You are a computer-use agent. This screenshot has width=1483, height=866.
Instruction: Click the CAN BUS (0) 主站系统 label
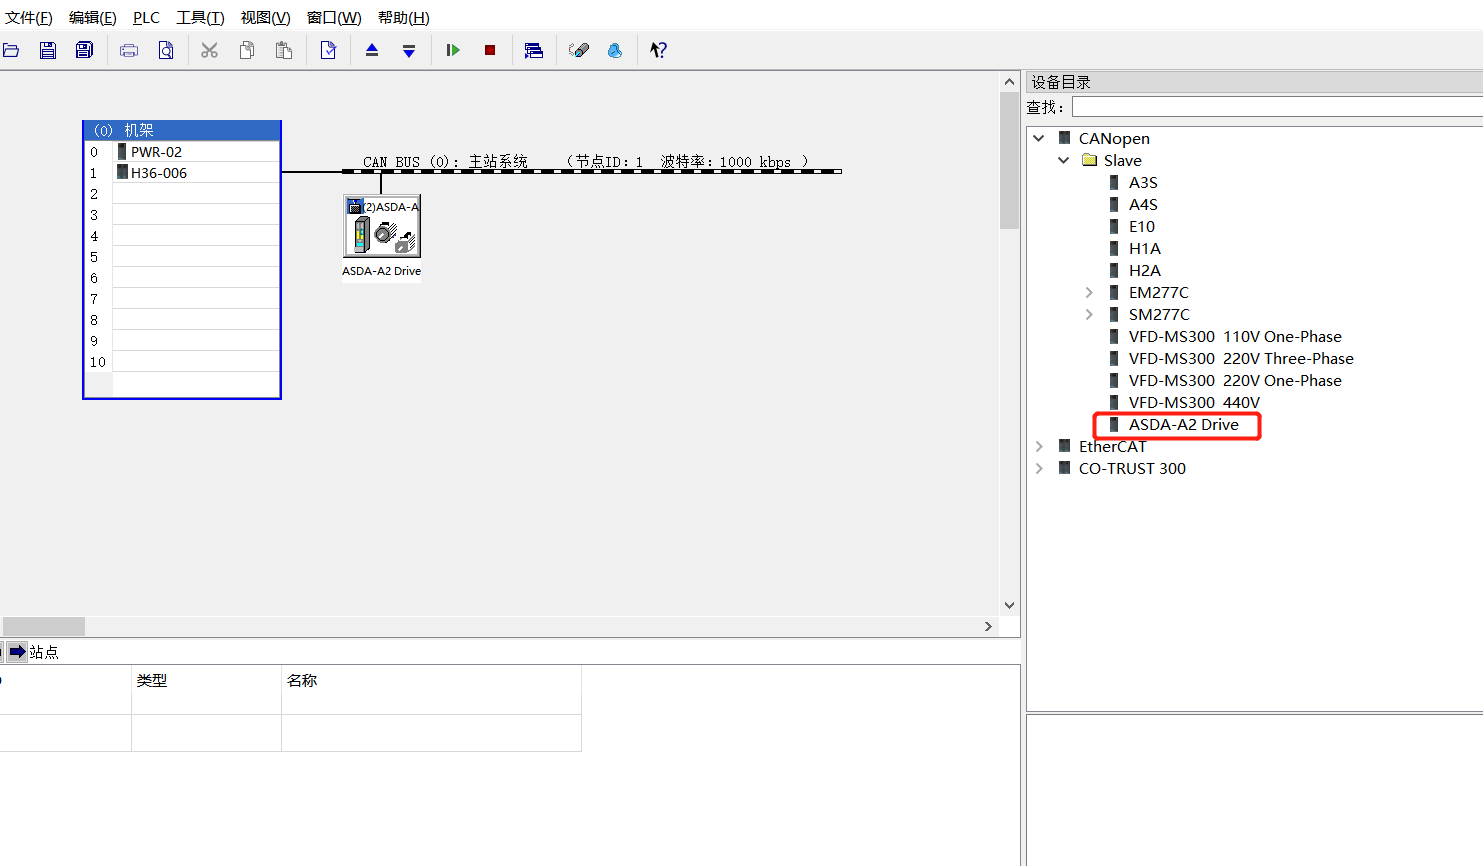tap(445, 162)
